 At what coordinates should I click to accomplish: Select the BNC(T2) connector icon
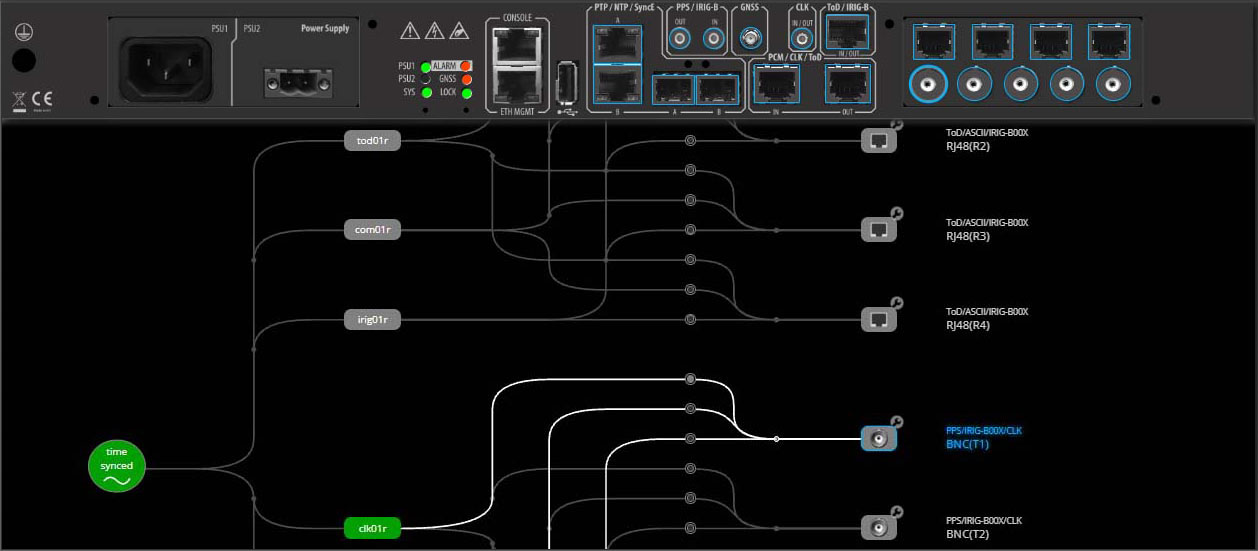[x=878, y=528]
